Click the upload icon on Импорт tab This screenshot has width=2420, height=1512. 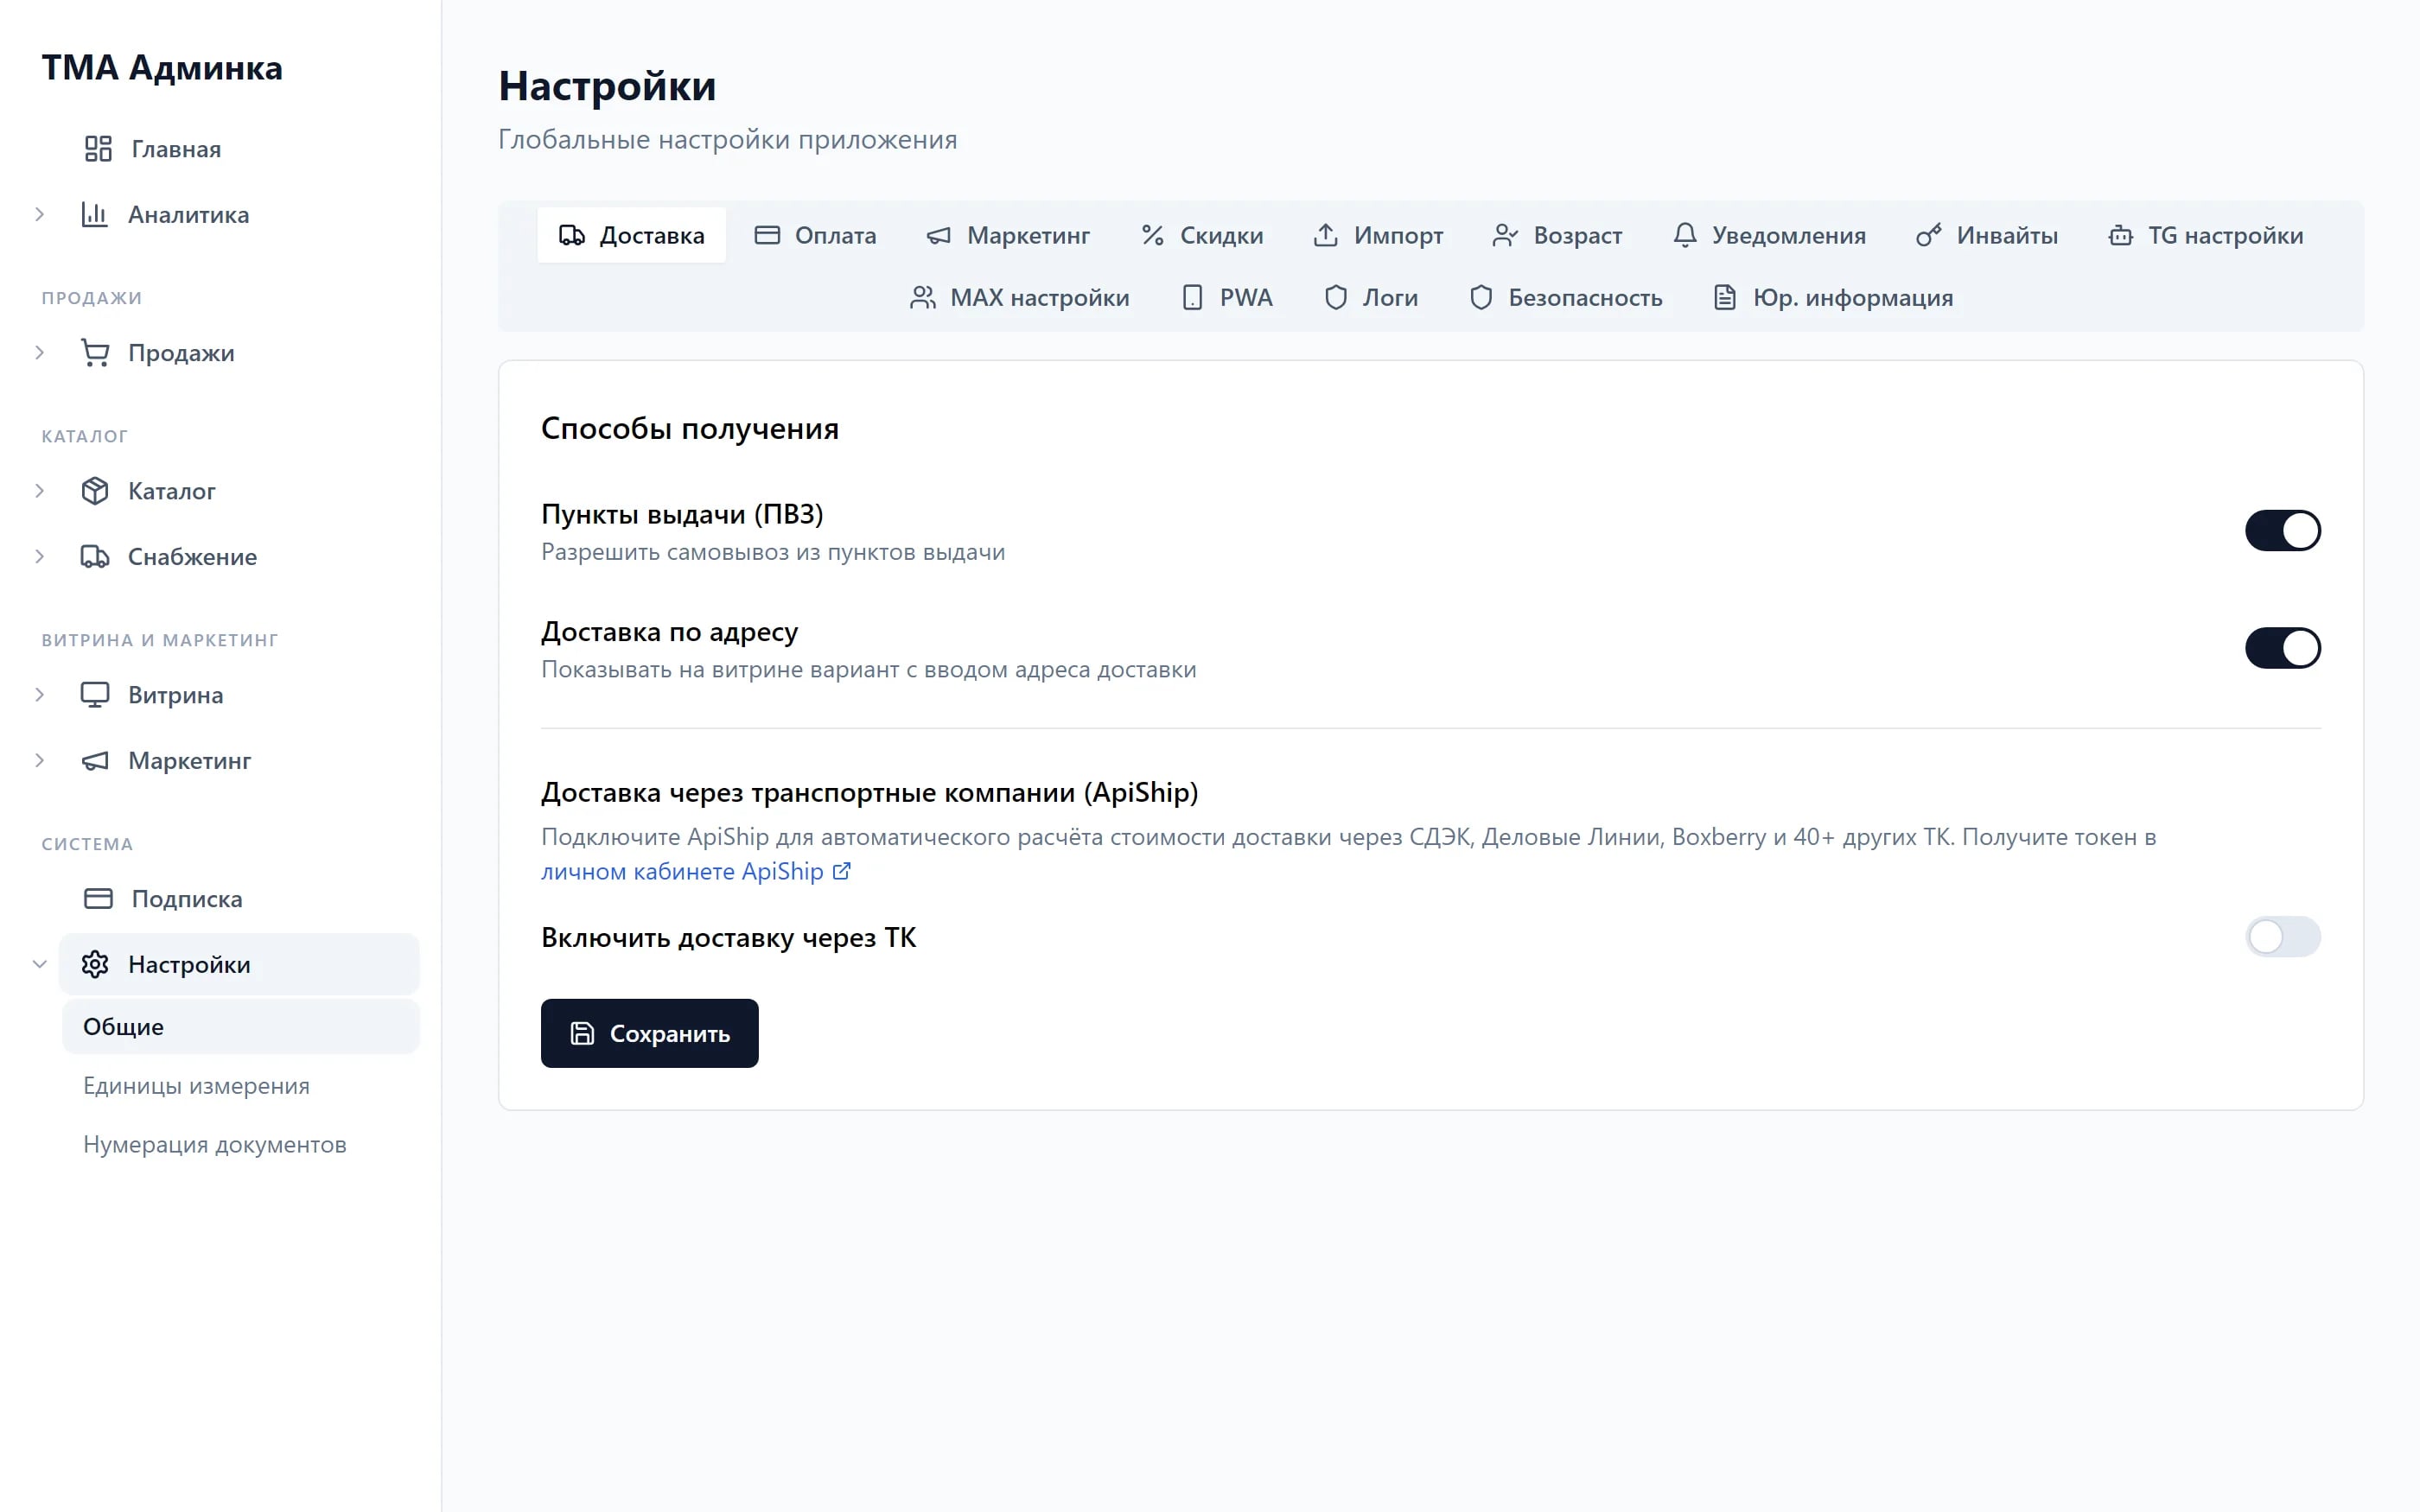(x=1326, y=235)
